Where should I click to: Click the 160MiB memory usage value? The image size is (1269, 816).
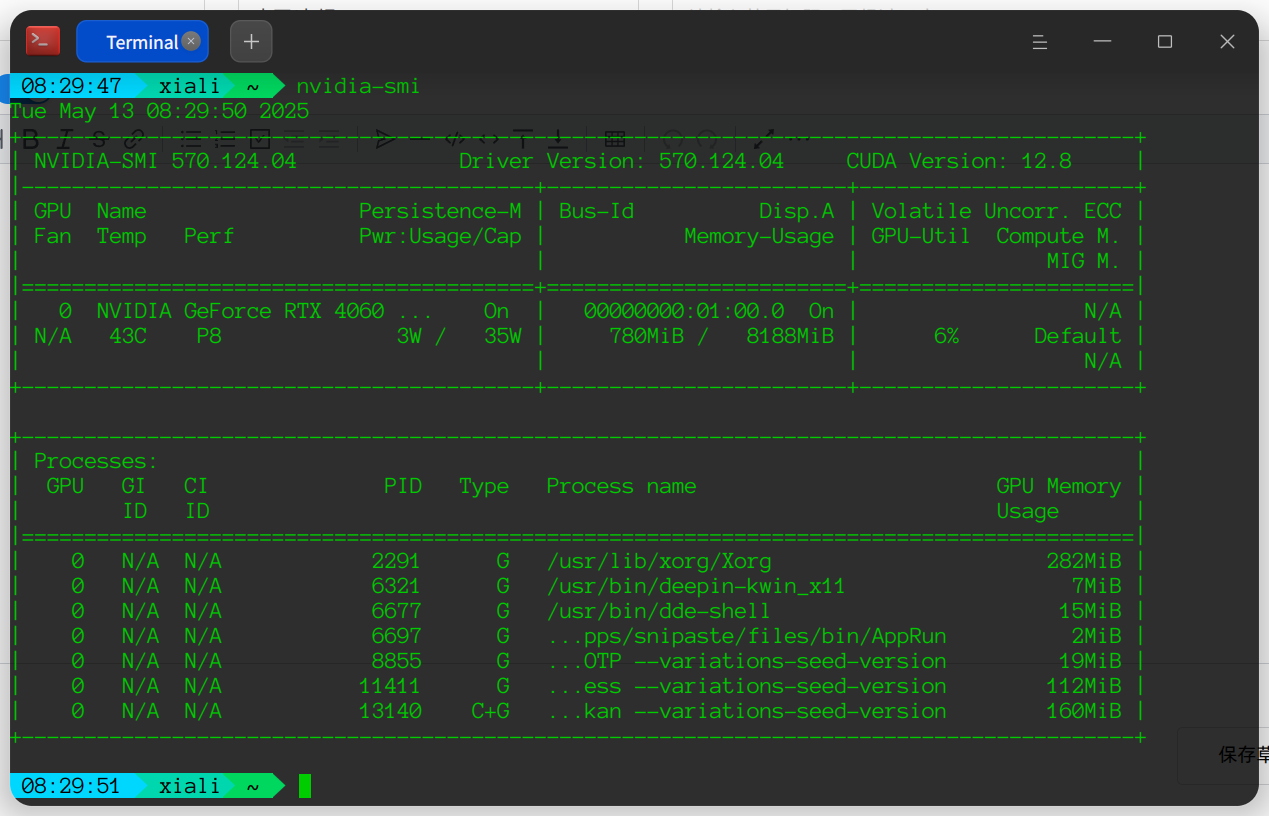1084,711
